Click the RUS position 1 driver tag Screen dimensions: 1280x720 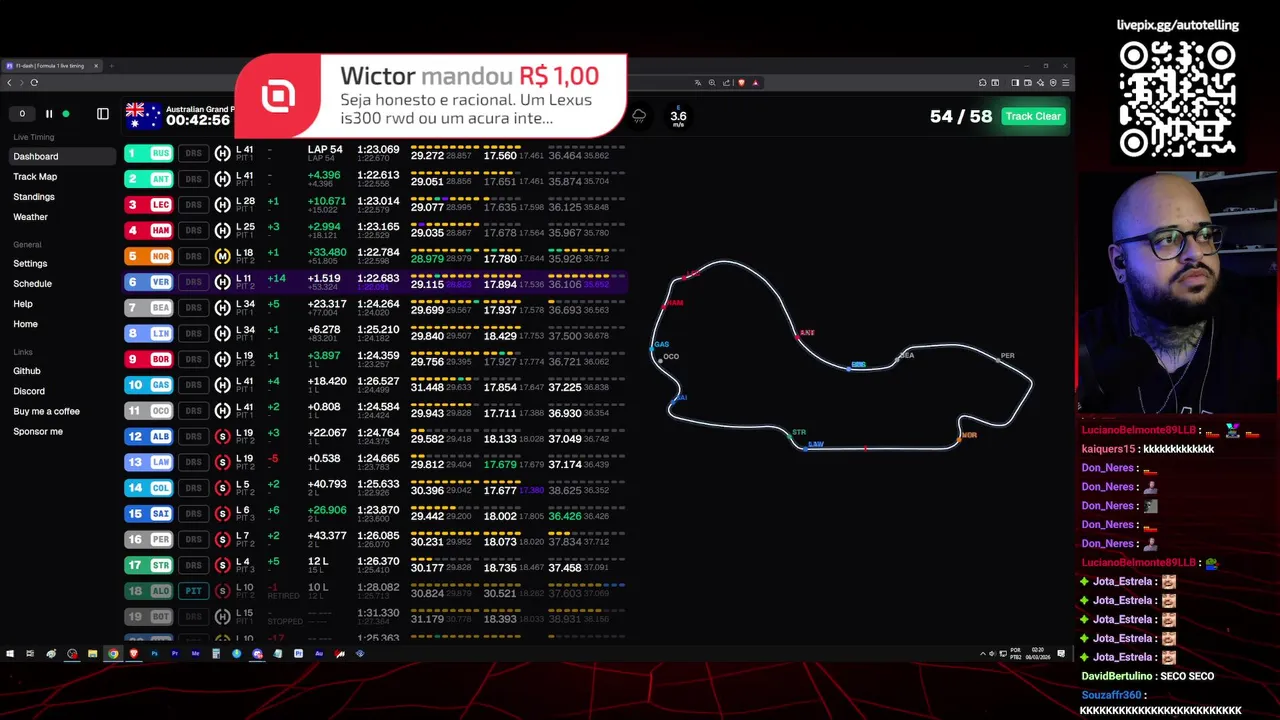(x=149, y=153)
